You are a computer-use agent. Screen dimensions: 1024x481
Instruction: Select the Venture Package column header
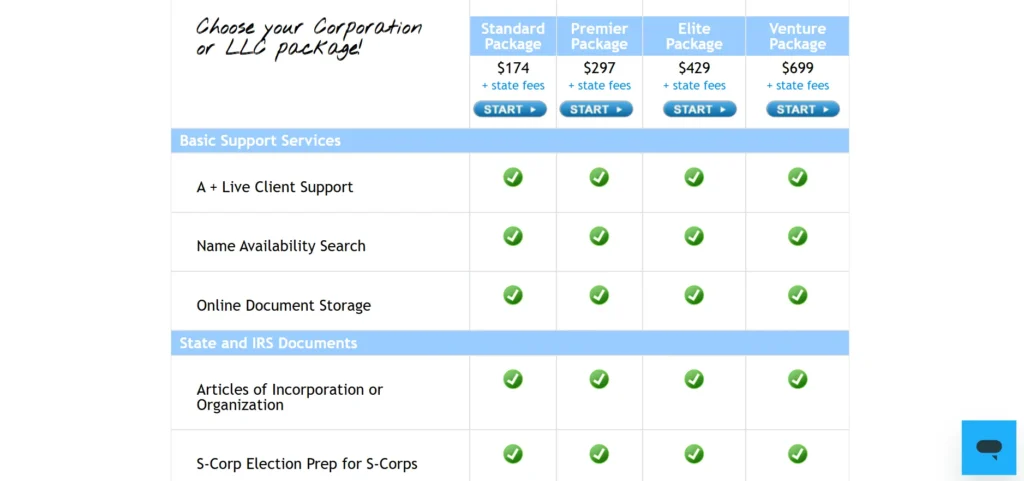tap(797, 36)
